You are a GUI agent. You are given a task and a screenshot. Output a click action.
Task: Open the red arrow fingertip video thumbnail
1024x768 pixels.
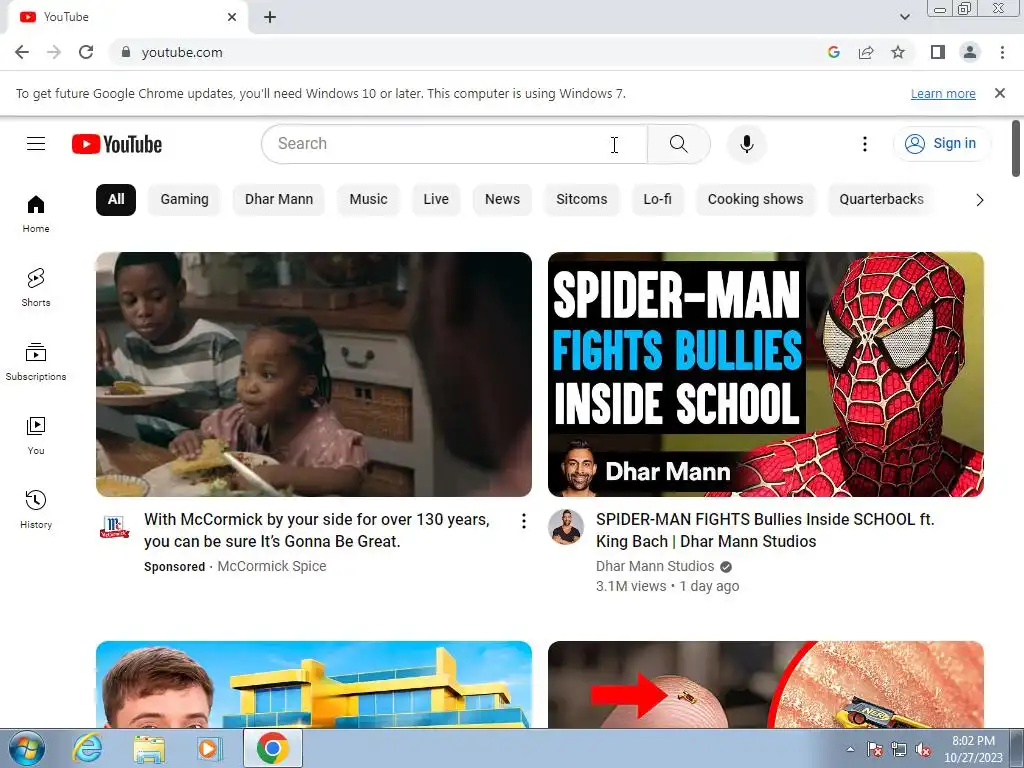point(765,684)
